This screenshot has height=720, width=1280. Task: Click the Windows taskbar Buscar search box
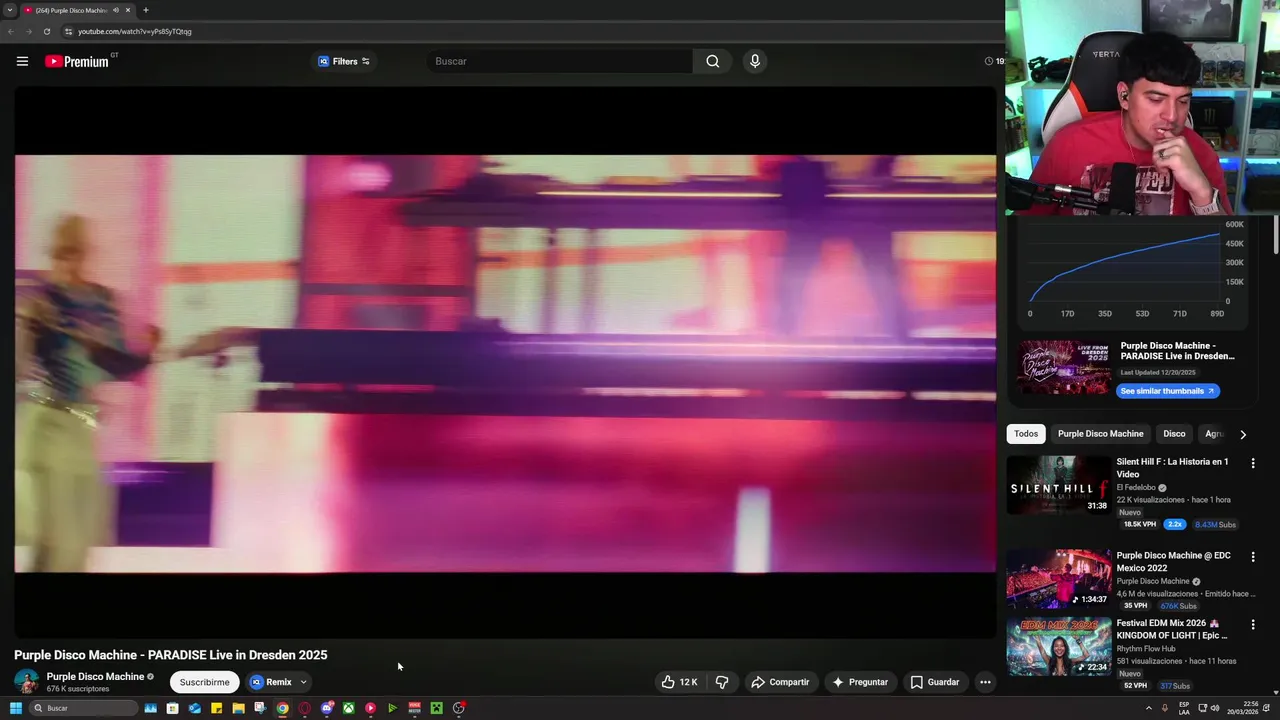(x=83, y=708)
